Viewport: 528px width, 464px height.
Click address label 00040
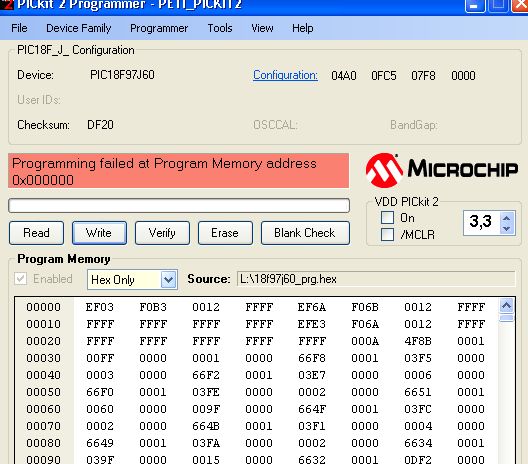click(43, 375)
